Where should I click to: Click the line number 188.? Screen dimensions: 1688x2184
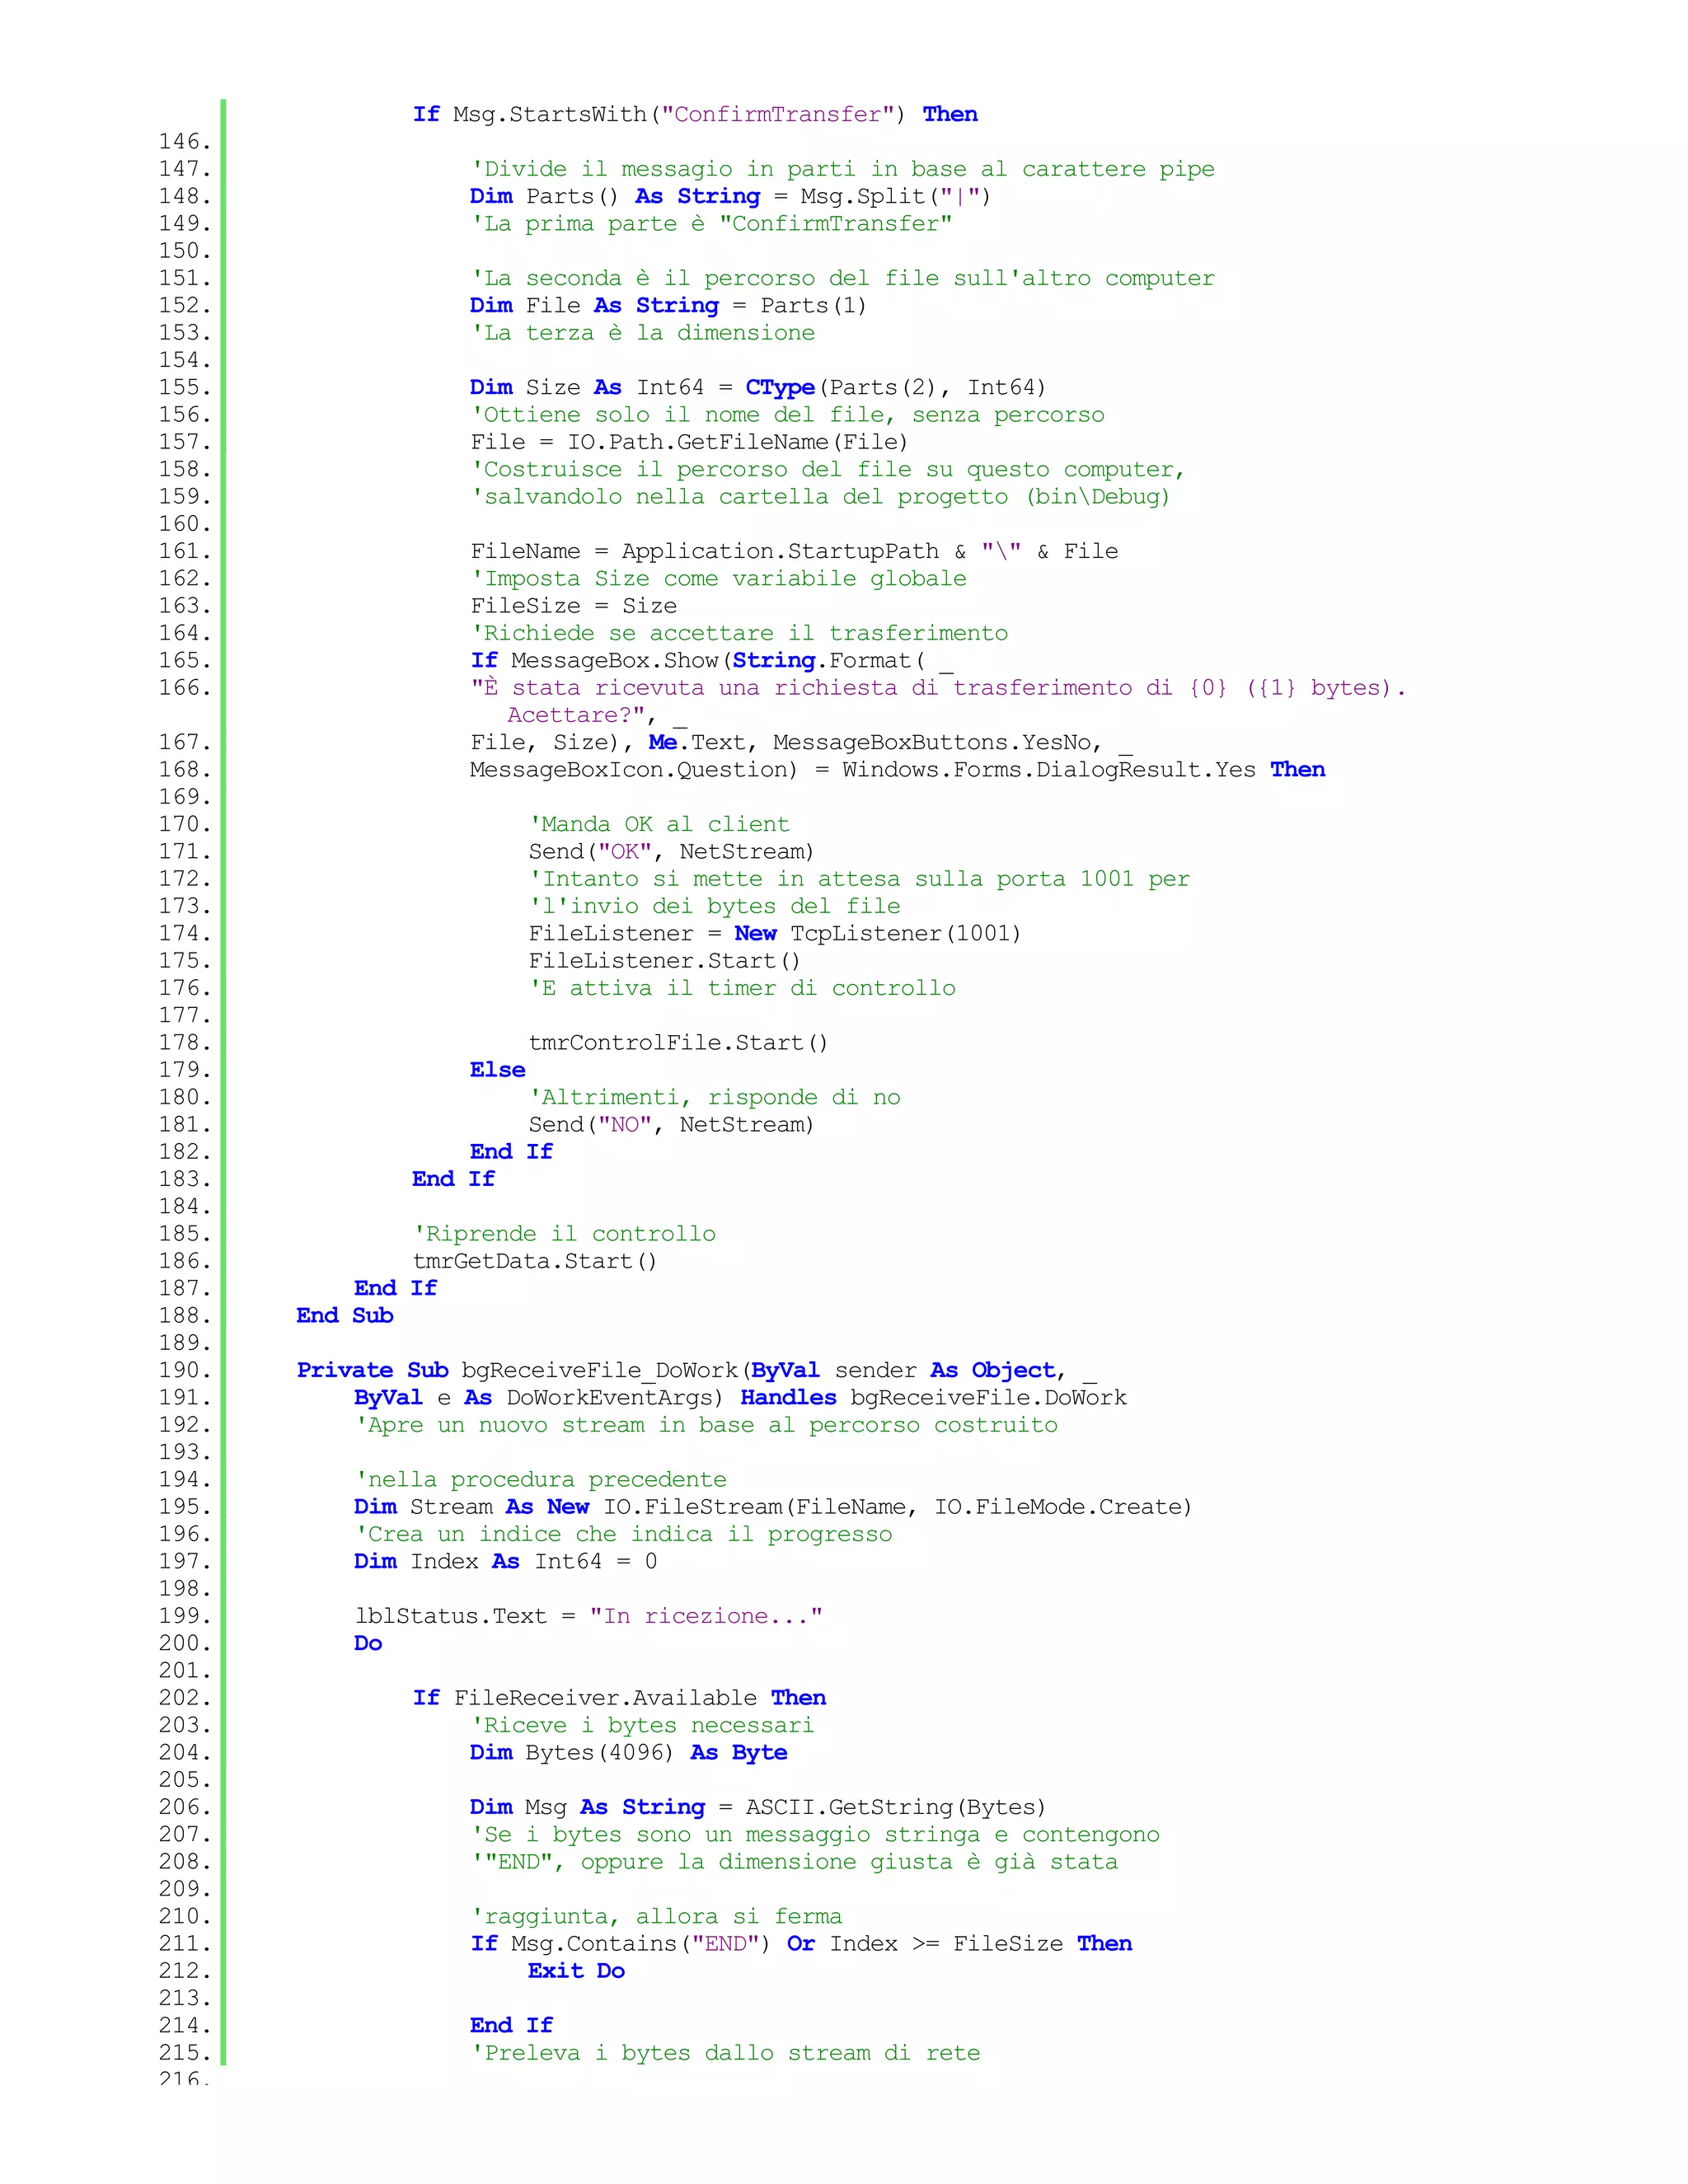click(185, 1316)
